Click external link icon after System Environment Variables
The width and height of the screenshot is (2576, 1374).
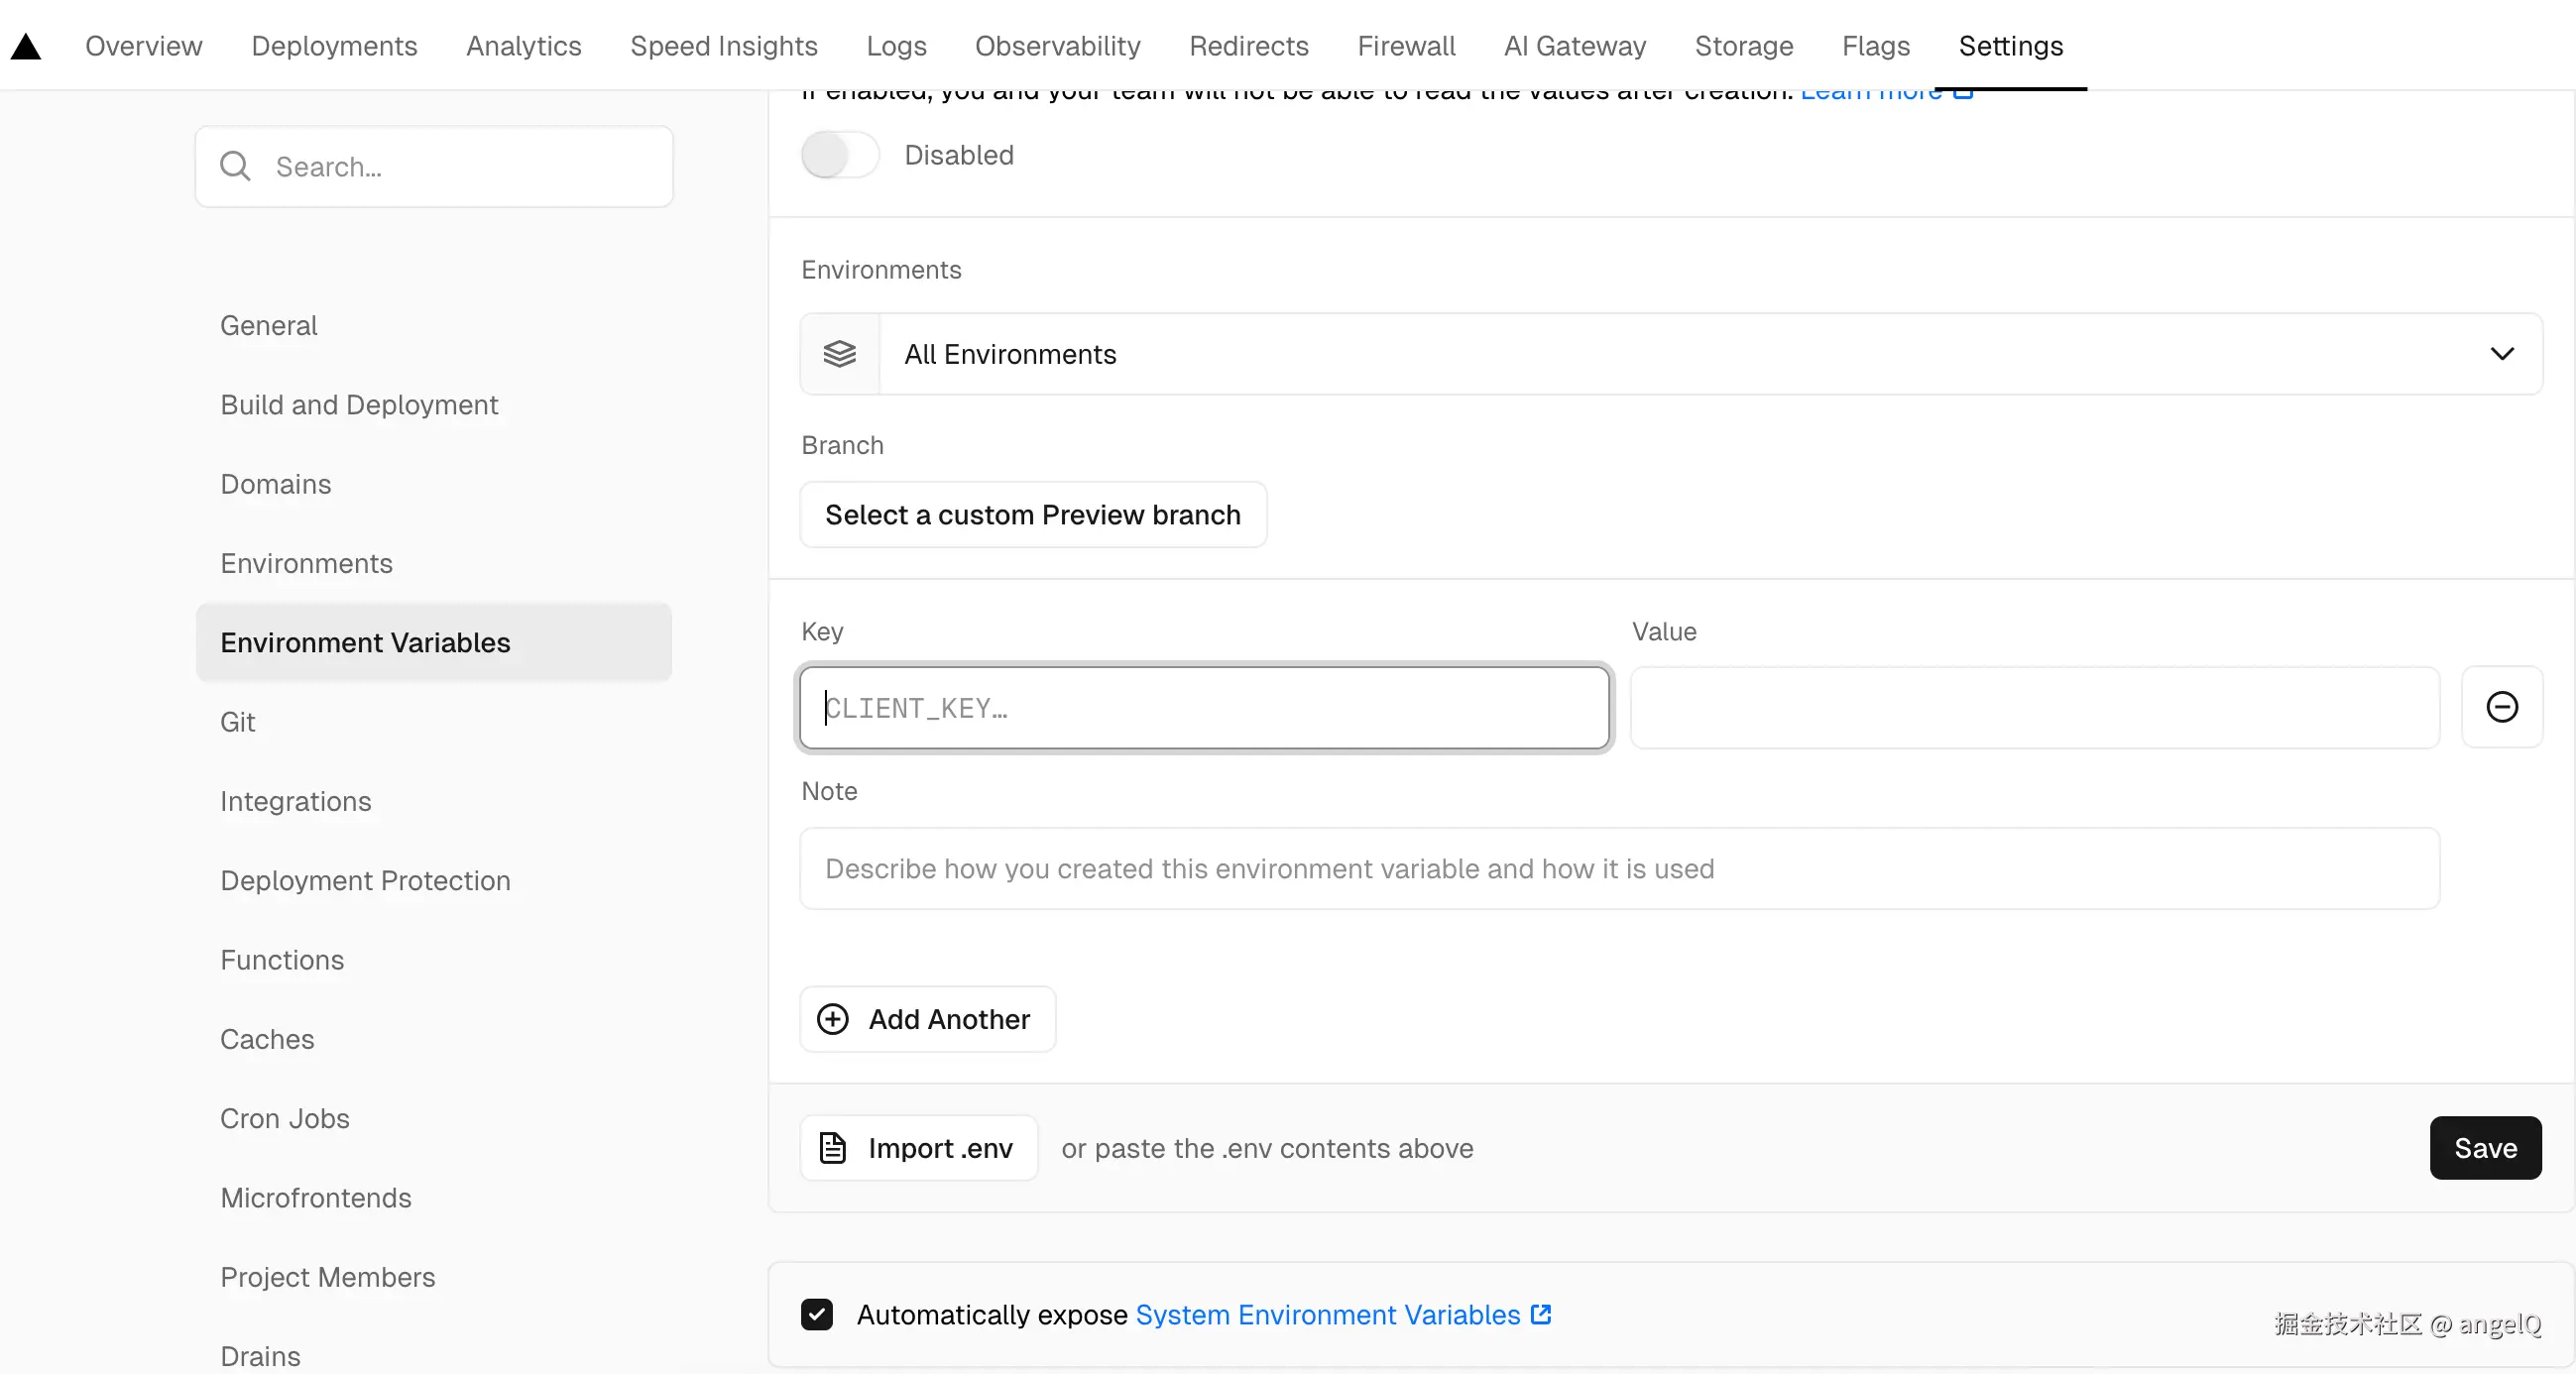pyautogui.click(x=1541, y=1314)
